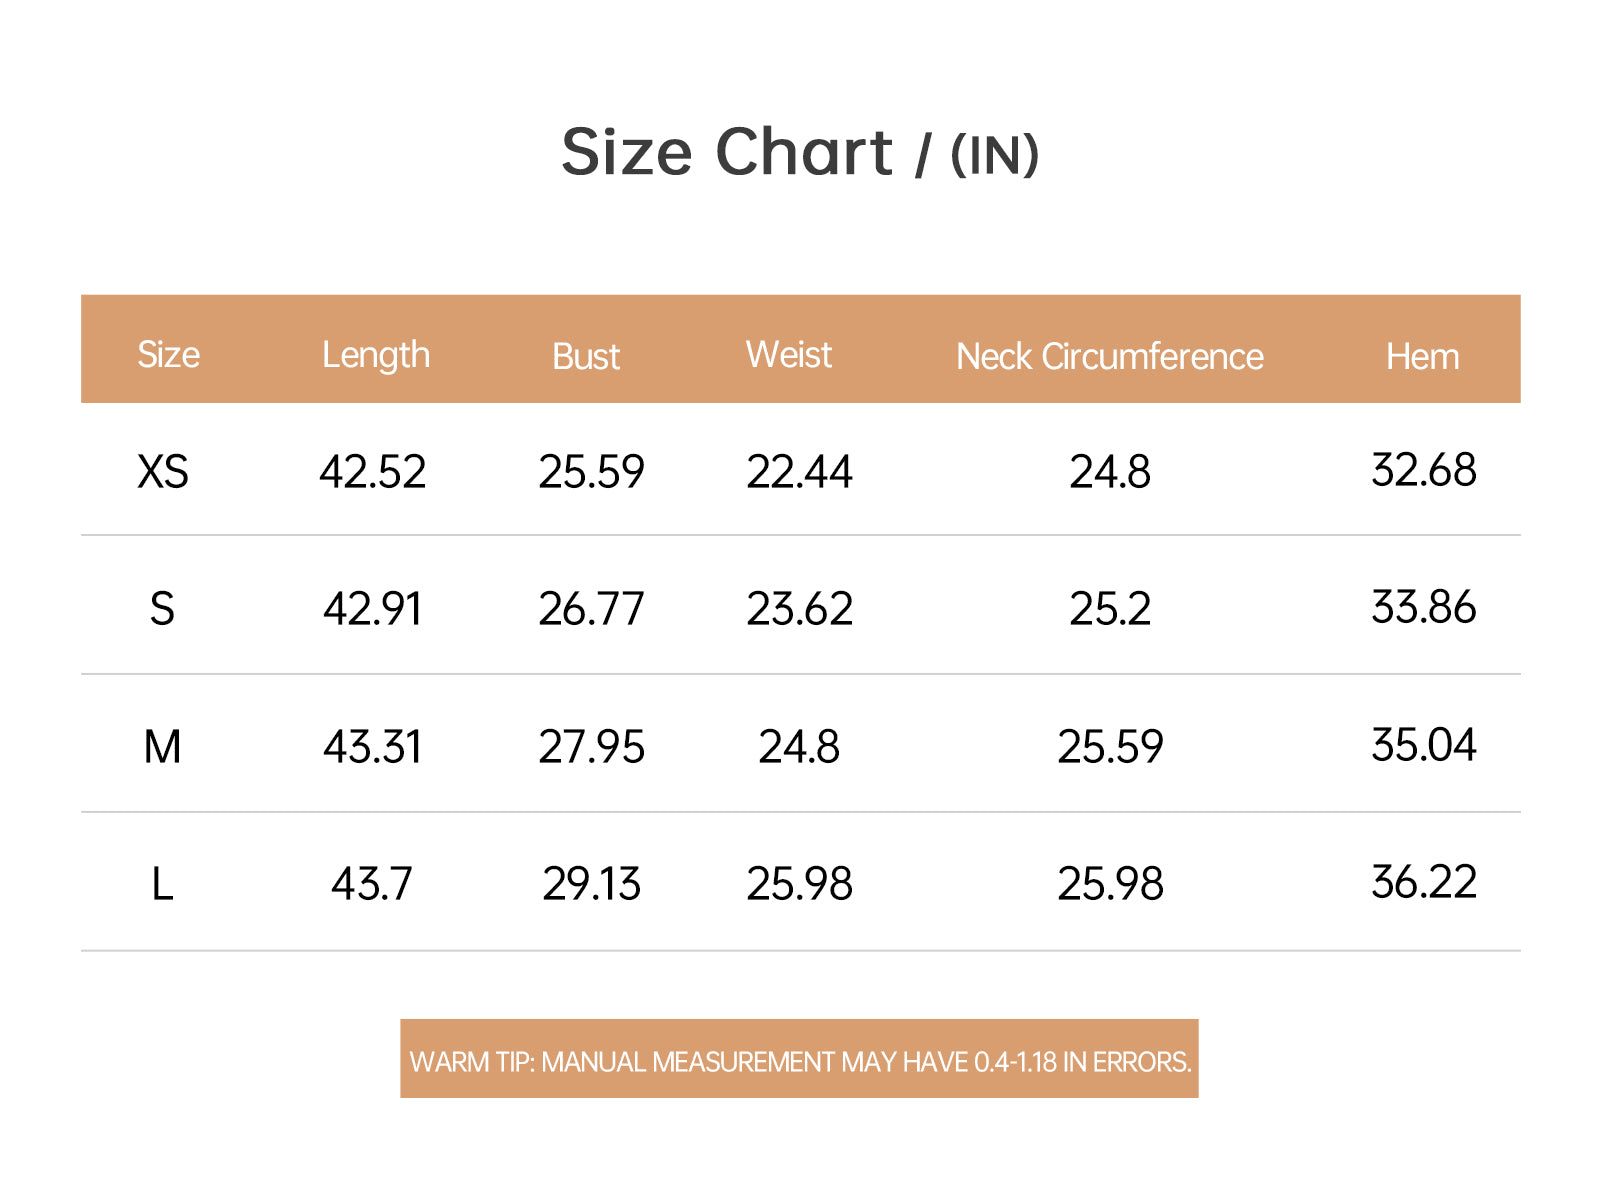Viewport: 1600px width, 1200px height.
Task: Select the XS size row label
Action: pyautogui.click(x=162, y=472)
